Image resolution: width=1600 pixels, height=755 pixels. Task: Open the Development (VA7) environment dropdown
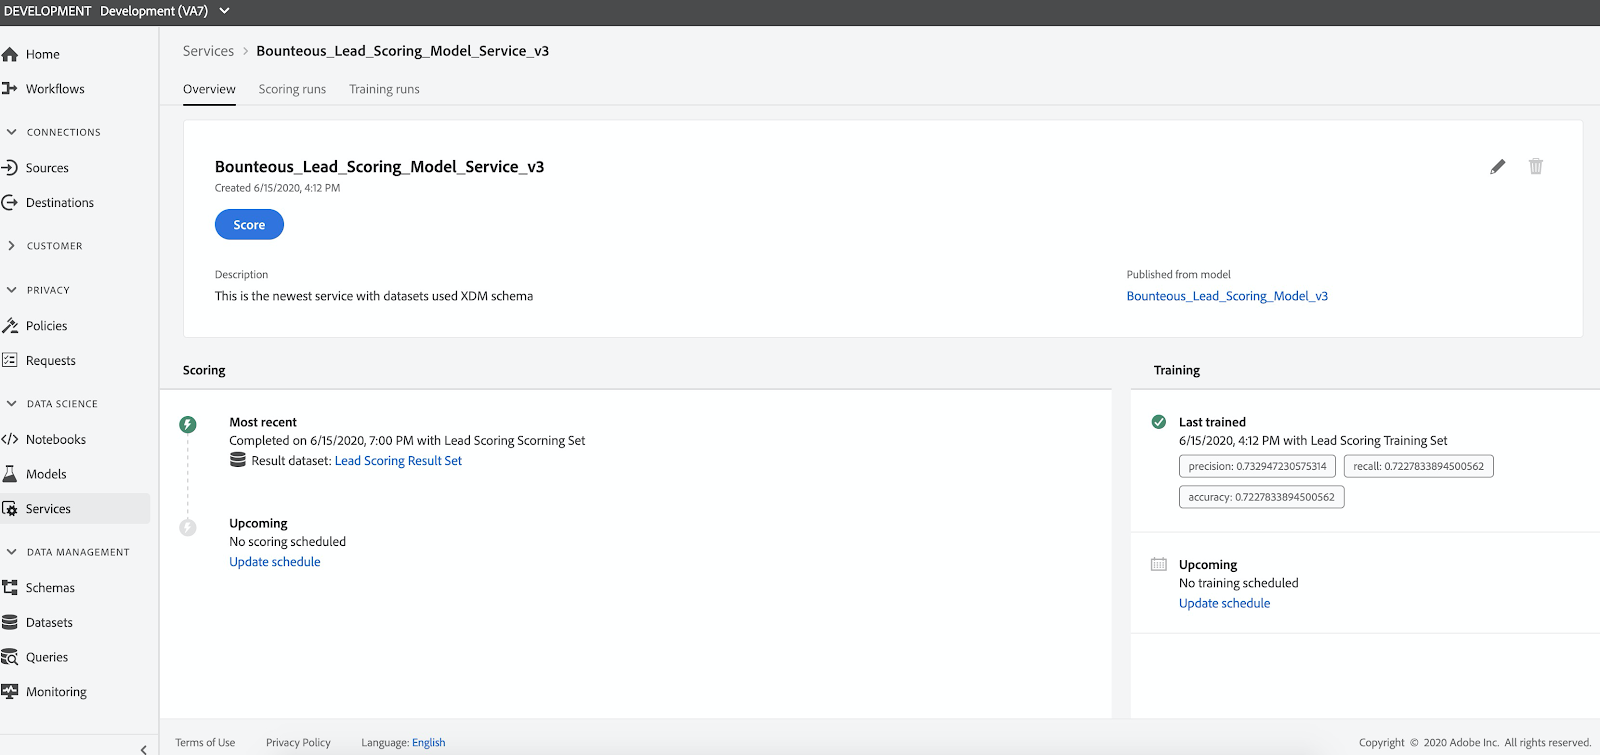pyautogui.click(x=165, y=11)
